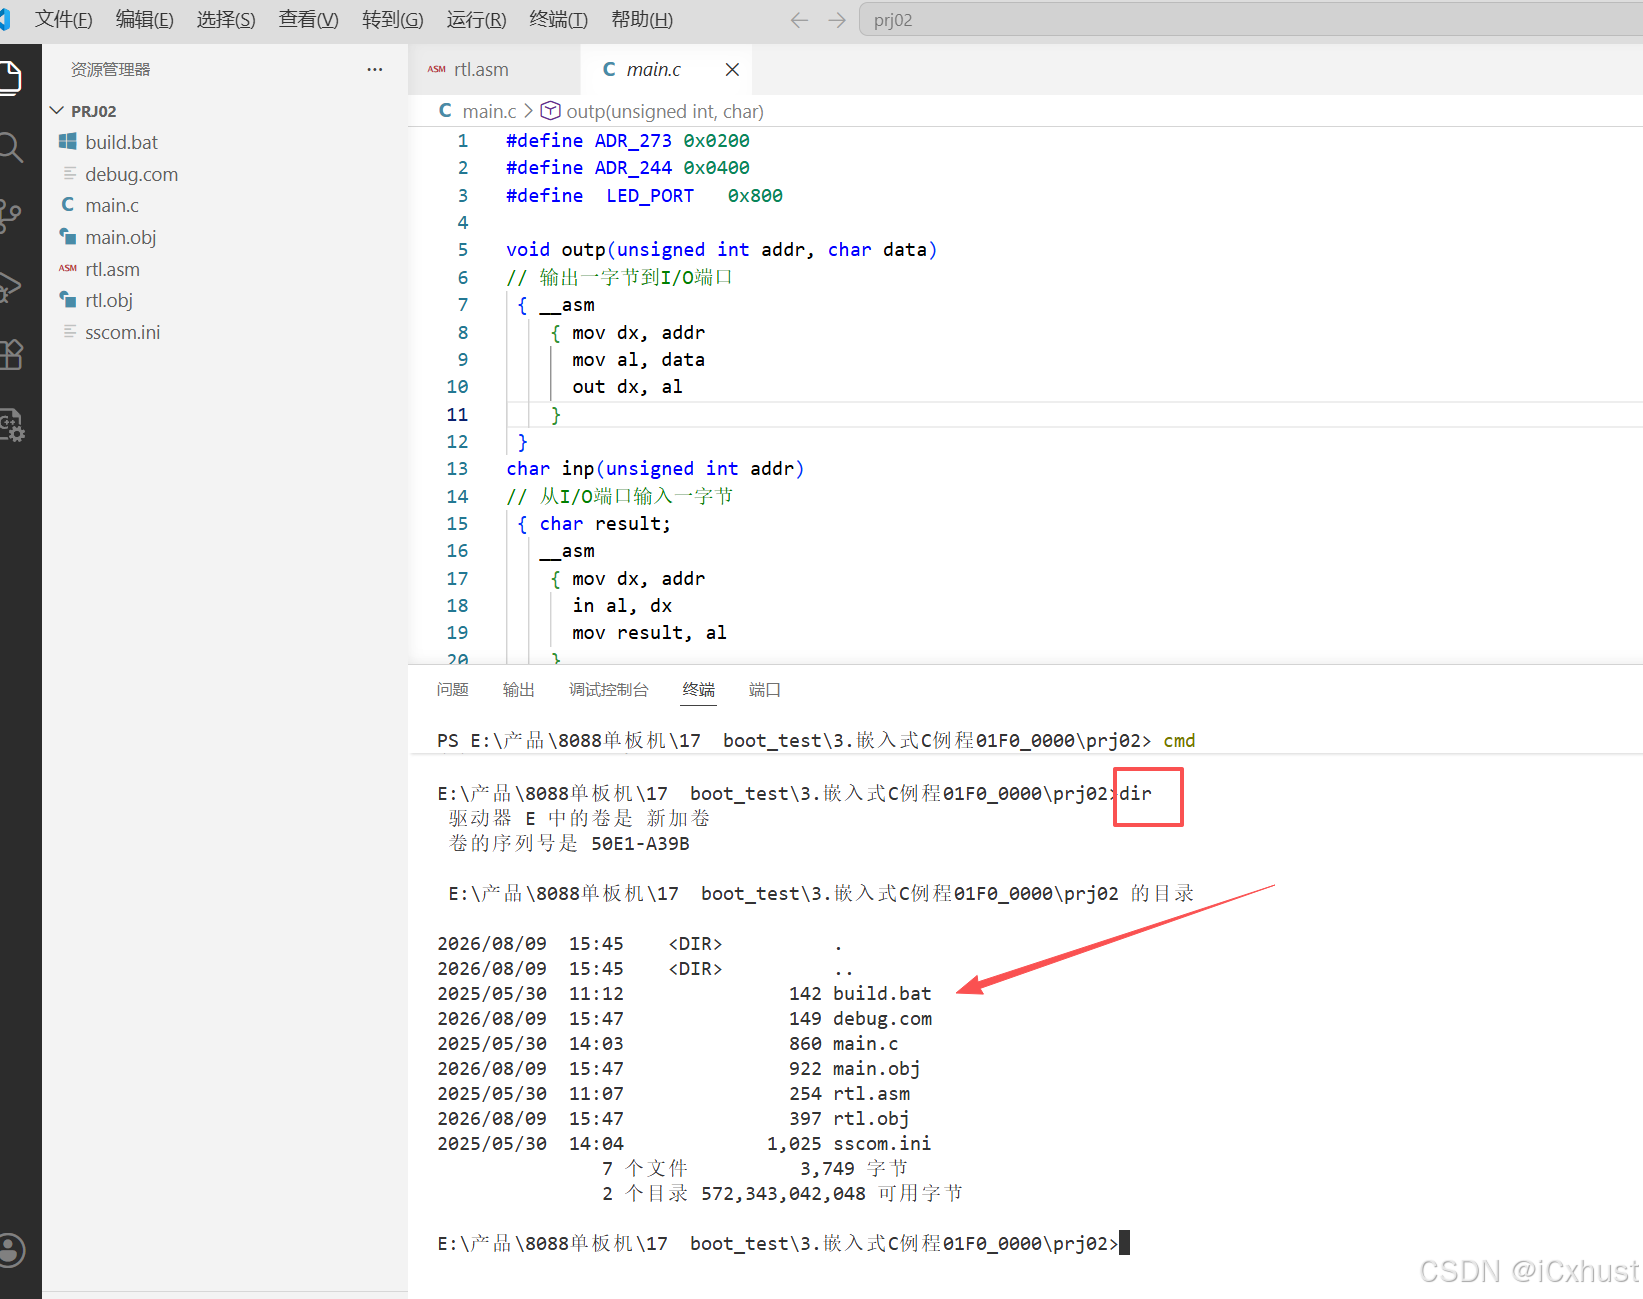Click build.bat entry in terminal listing
Image resolution: width=1643 pixels, height=1299 pixels.
(x=882, y=993)
